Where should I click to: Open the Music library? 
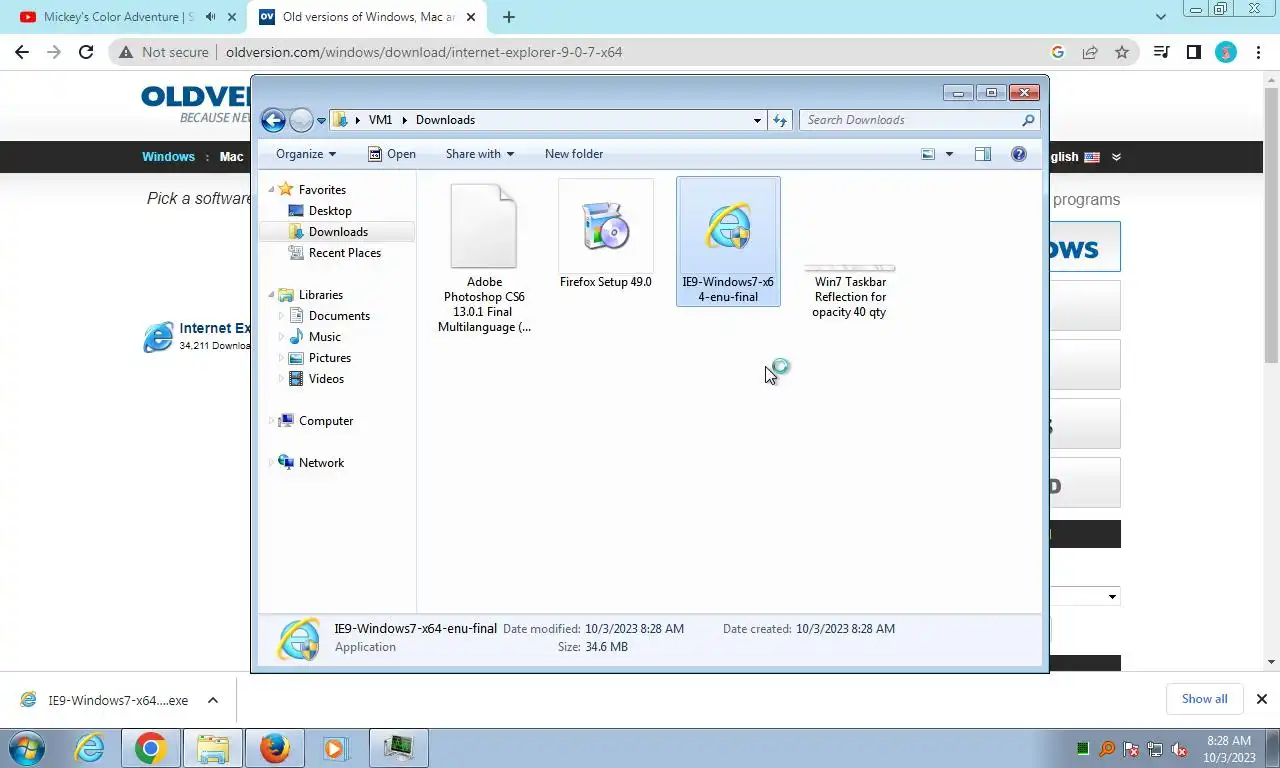324,337
